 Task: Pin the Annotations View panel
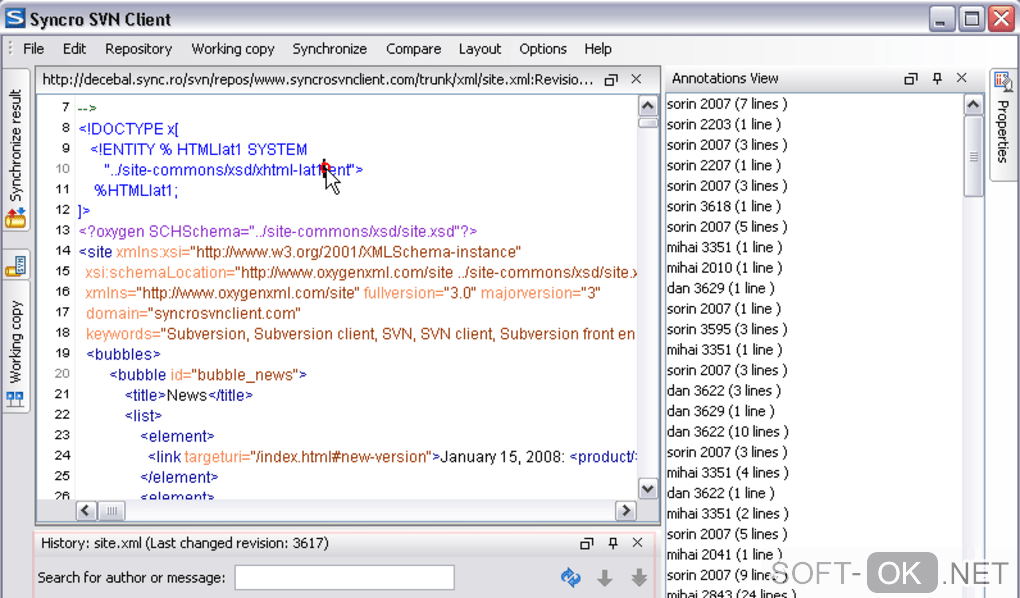pos(937,78)
